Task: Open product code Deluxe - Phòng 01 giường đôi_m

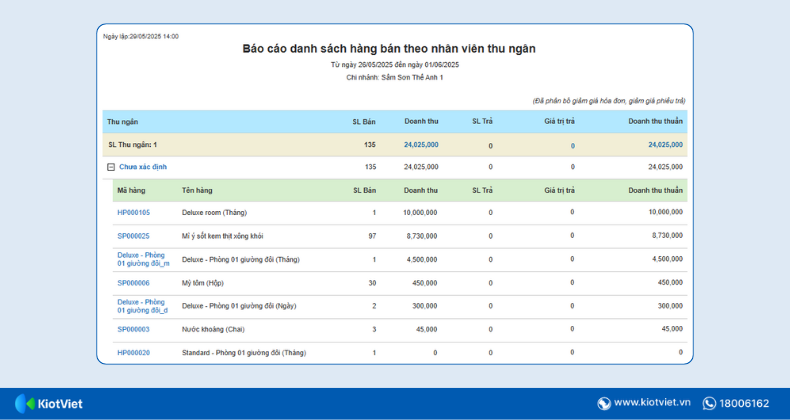Action: pyautogui.click(x=143, y=259)
